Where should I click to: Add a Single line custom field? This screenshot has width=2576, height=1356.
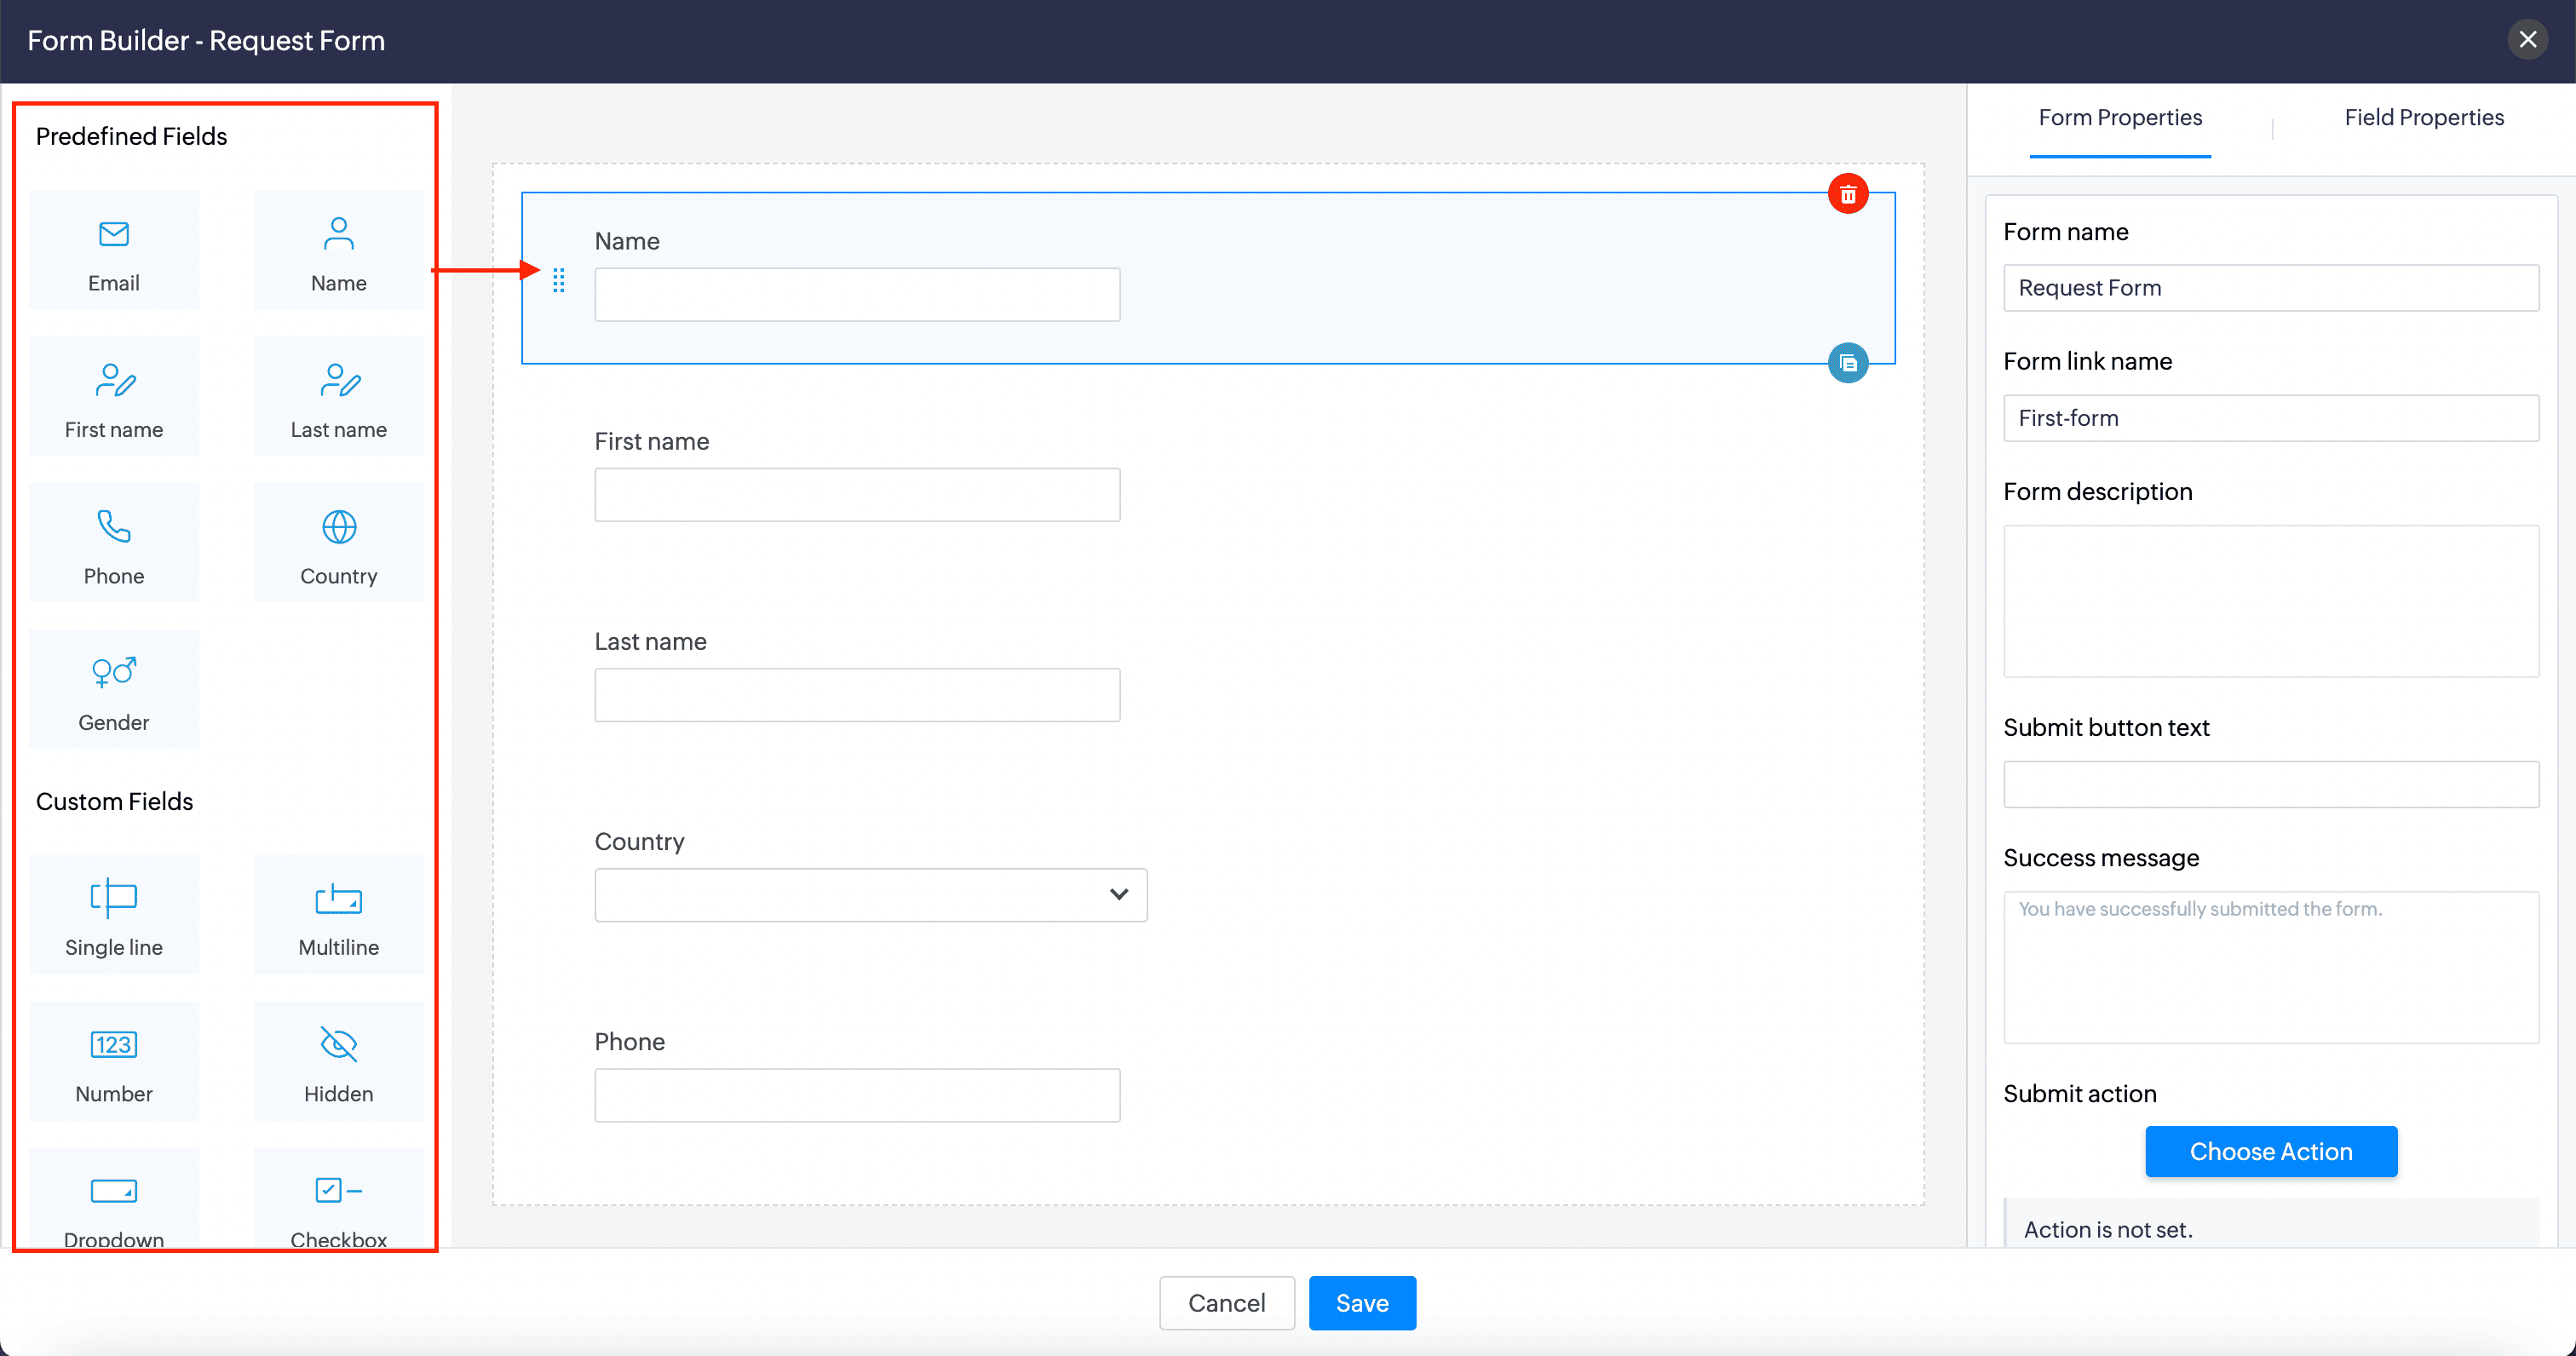point(114,915)
